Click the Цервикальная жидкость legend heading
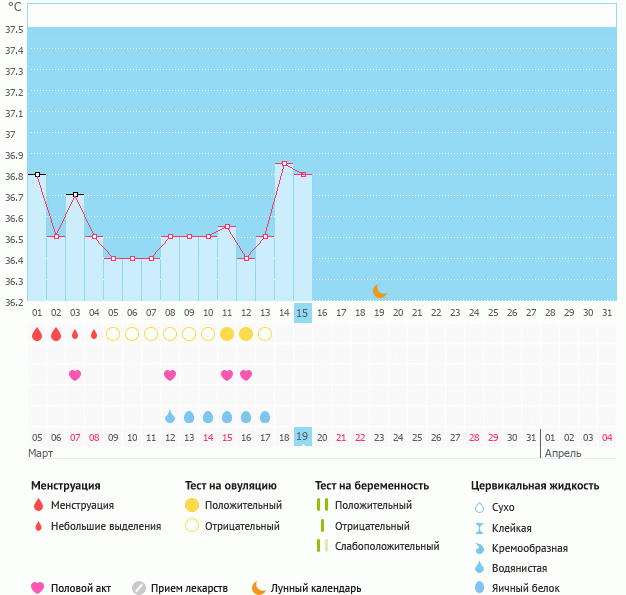Image resolution: width=626 pixels, height=595 pixels. tap(535, 486)
